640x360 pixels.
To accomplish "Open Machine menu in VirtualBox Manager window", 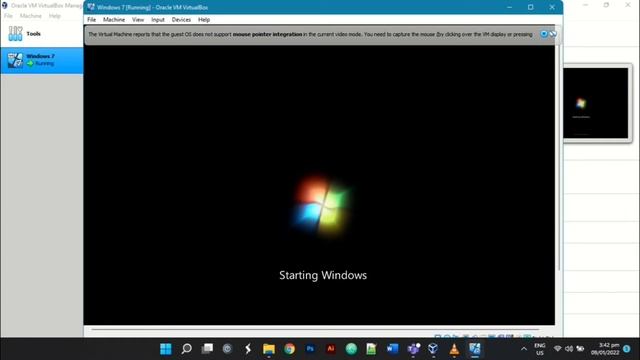I will coord(31,16).
